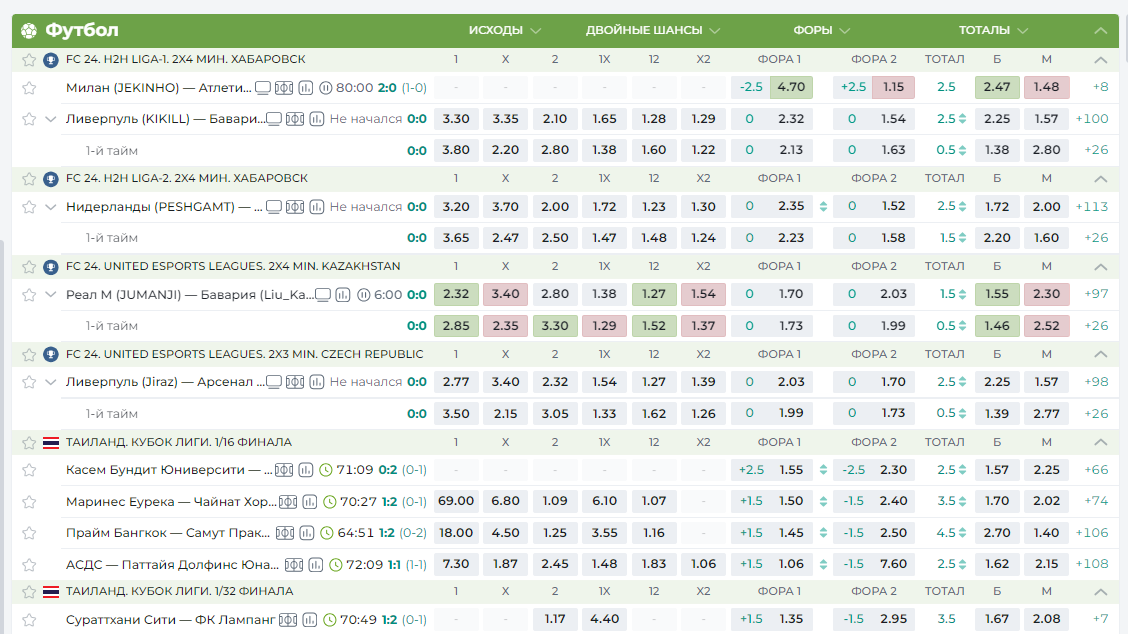Show statistics for Реал М (JUMANJI) match

(x=344, y=295)
